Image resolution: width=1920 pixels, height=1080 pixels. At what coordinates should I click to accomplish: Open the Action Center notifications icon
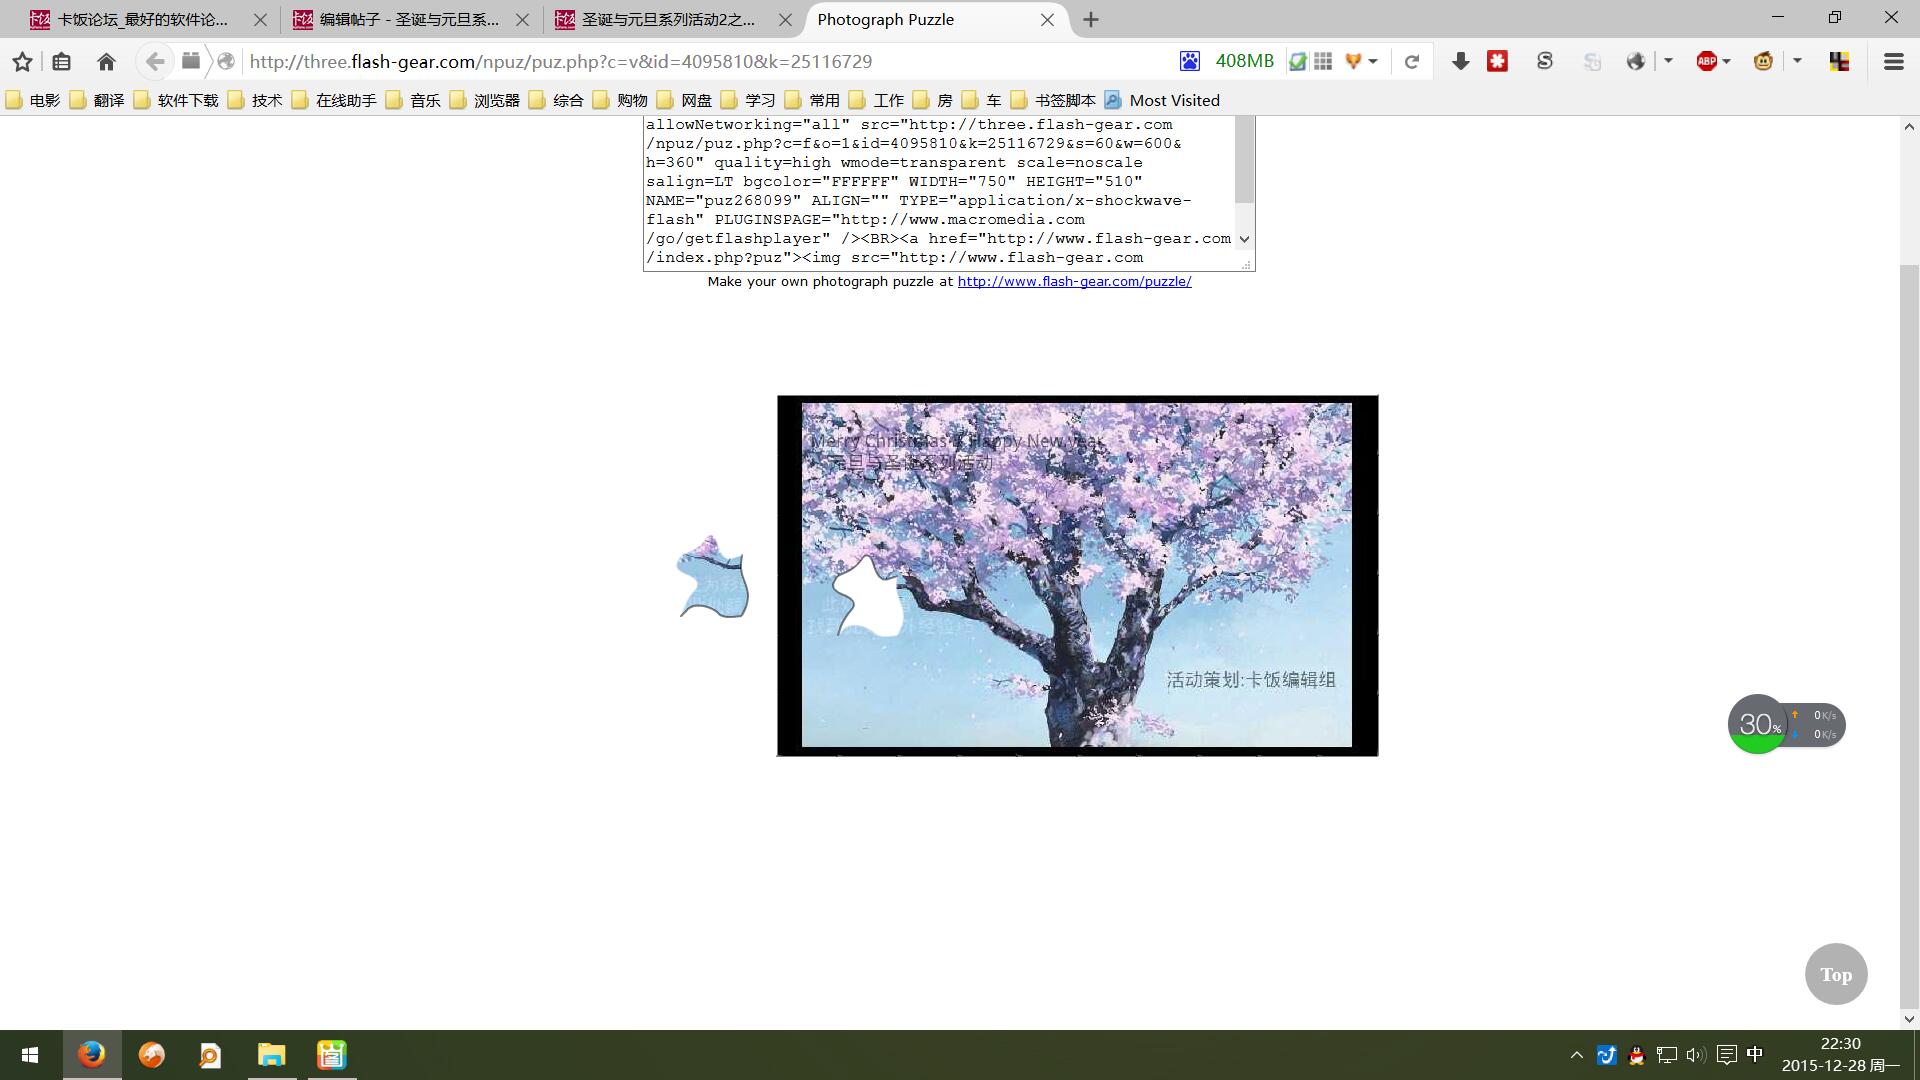coord(1726,1055)
